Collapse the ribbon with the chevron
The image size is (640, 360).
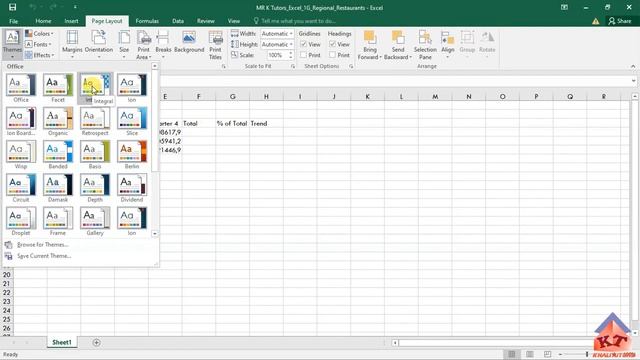tap(633, 66)
